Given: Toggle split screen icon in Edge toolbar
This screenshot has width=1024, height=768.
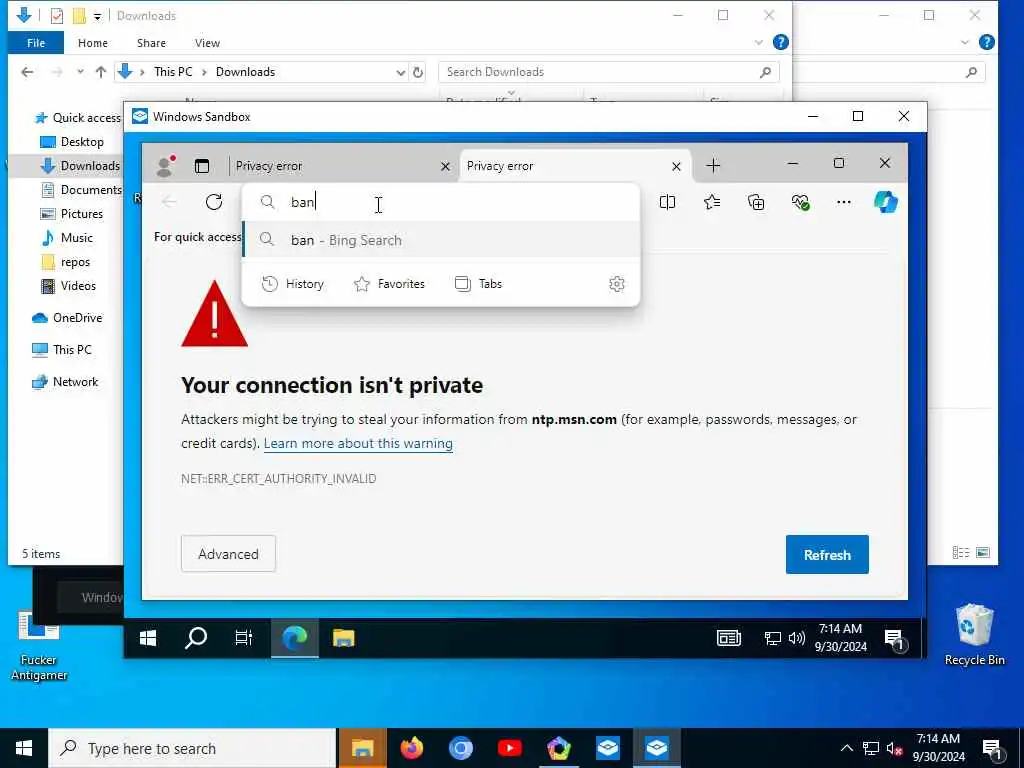Looking at the screenshot, I should tap(667, 202).
